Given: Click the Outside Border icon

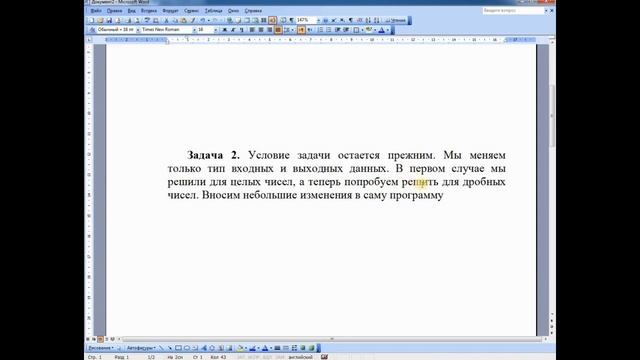Looking at the screenshot, I should point(356,30).
